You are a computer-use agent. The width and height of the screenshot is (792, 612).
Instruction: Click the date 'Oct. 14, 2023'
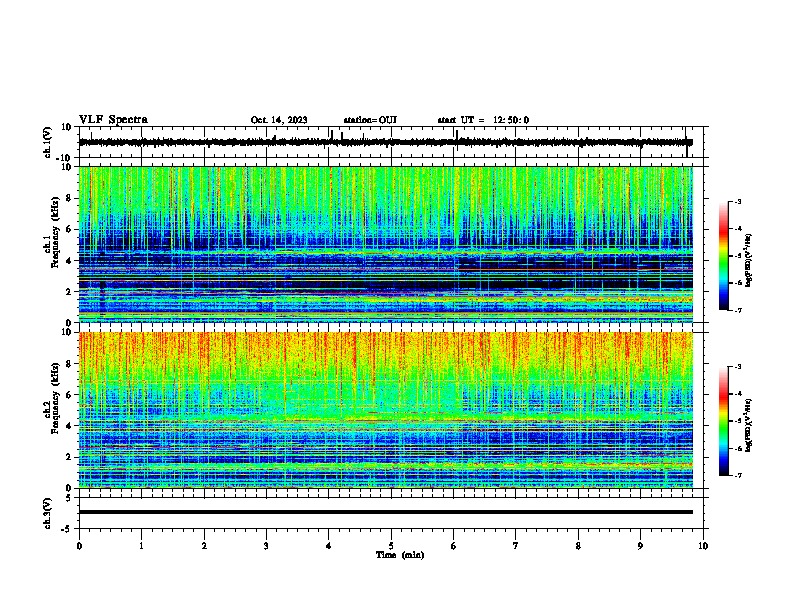[x=279, y=120]
